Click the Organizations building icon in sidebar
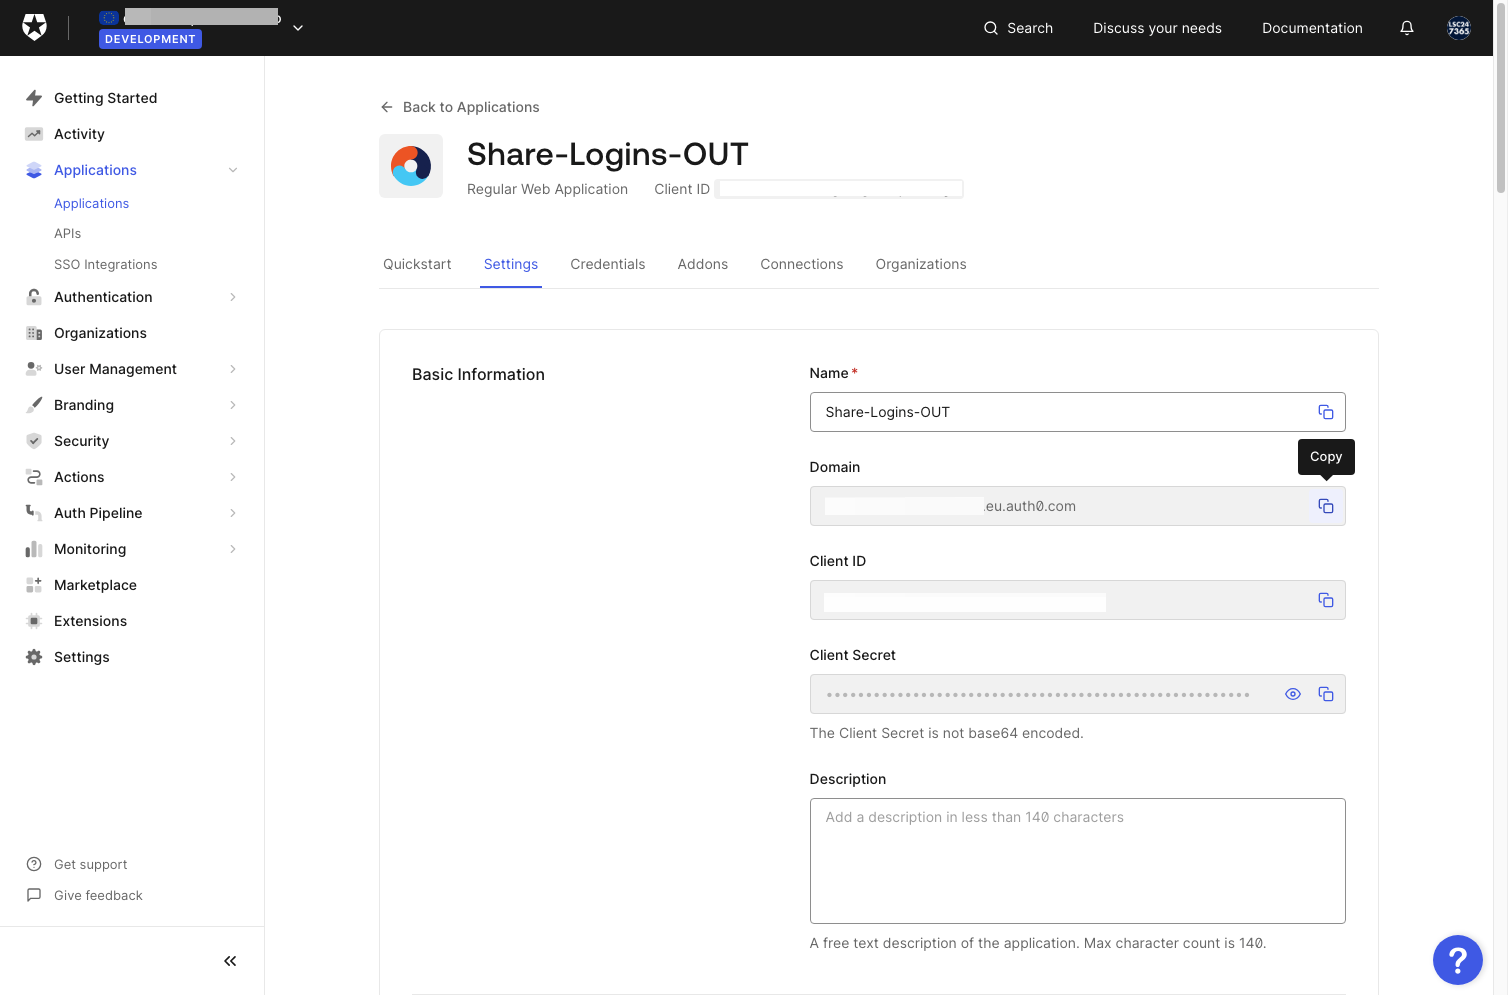1508x995 pixels. coord(34,333)
